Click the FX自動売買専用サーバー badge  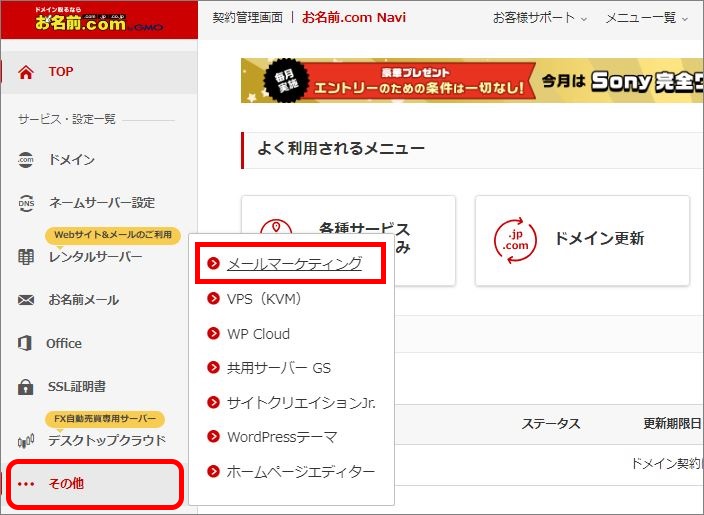pyautogui.click(x=105, y=418)
